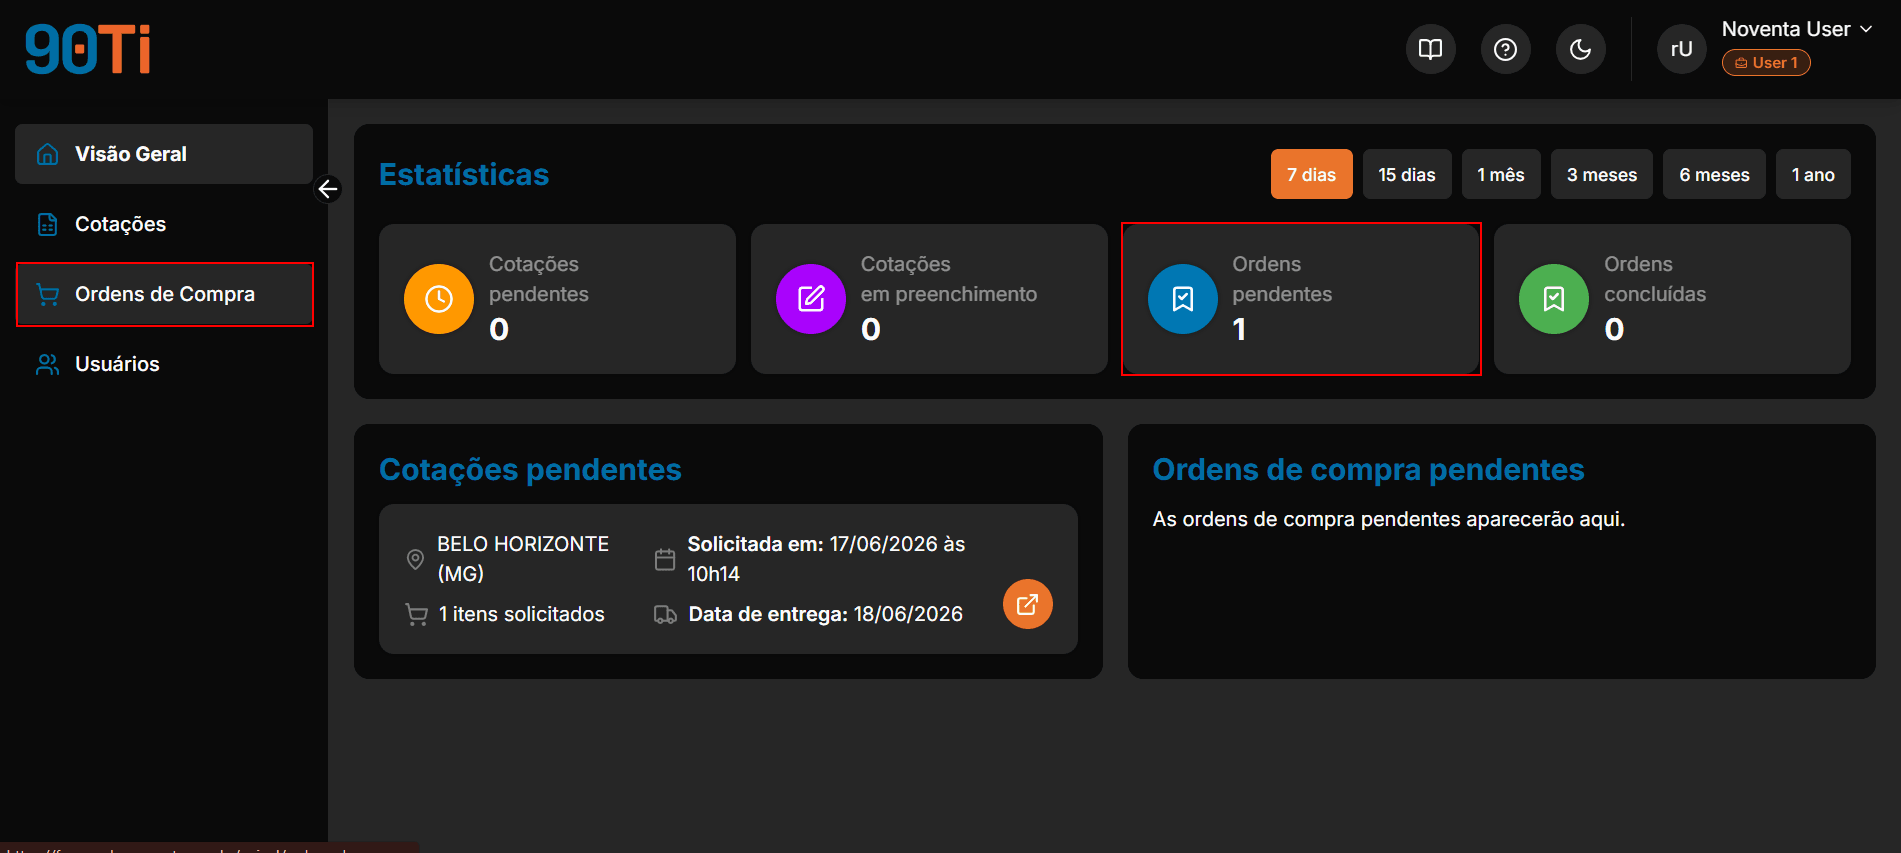
Task: Click the rU user avatar
Action: [x=1681, y=49]
